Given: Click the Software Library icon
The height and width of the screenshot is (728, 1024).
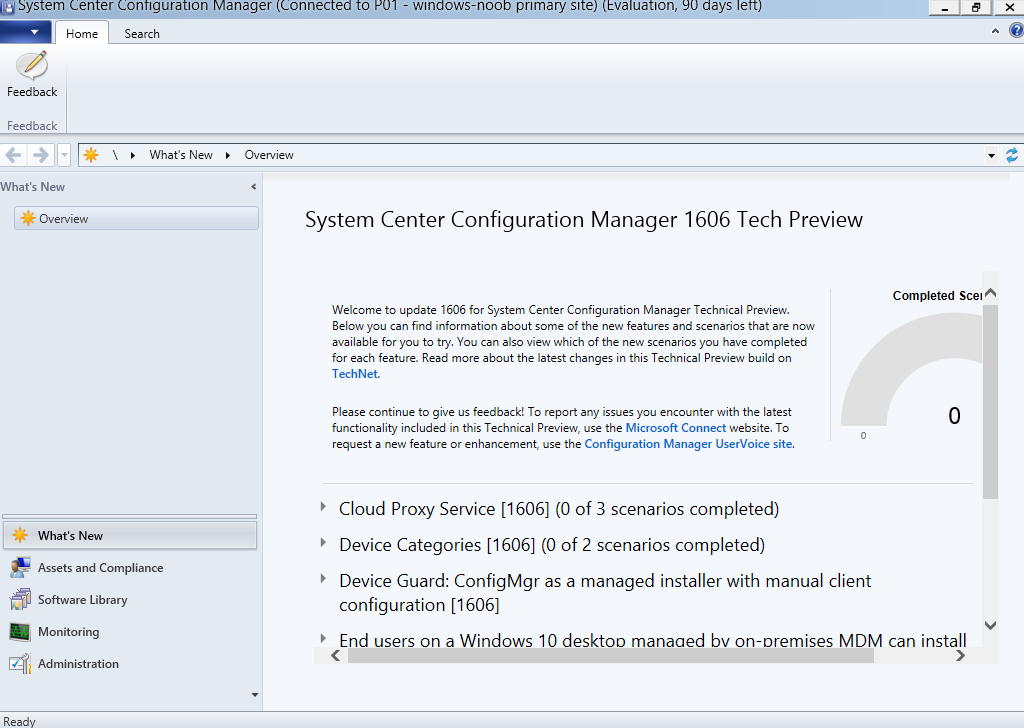Looking at the screenshot, I should coord(20,599).
